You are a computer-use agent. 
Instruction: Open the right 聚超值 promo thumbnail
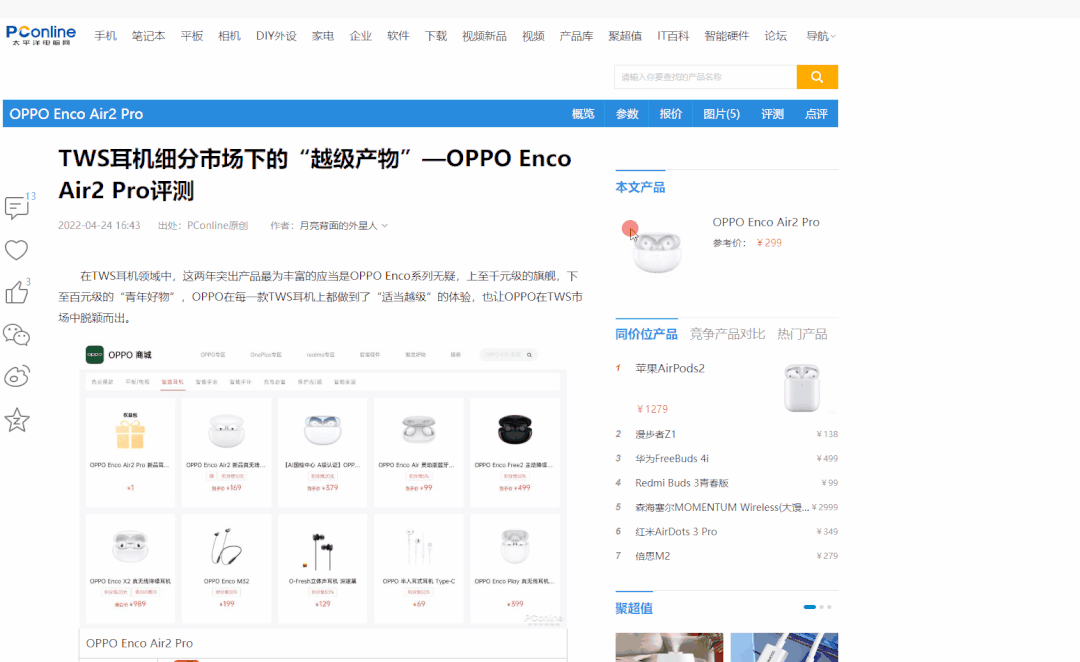(x=785, y=648)
